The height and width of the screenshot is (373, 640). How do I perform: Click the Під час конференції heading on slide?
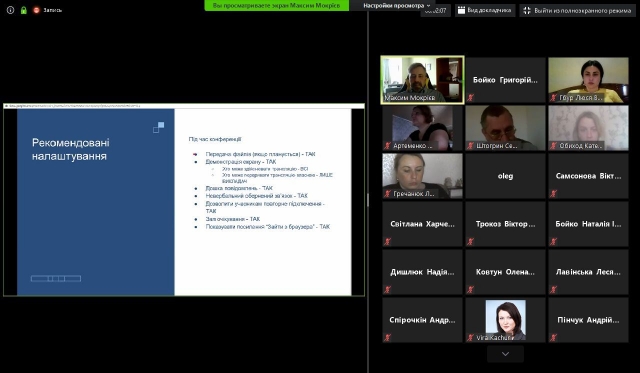point(215,139)
